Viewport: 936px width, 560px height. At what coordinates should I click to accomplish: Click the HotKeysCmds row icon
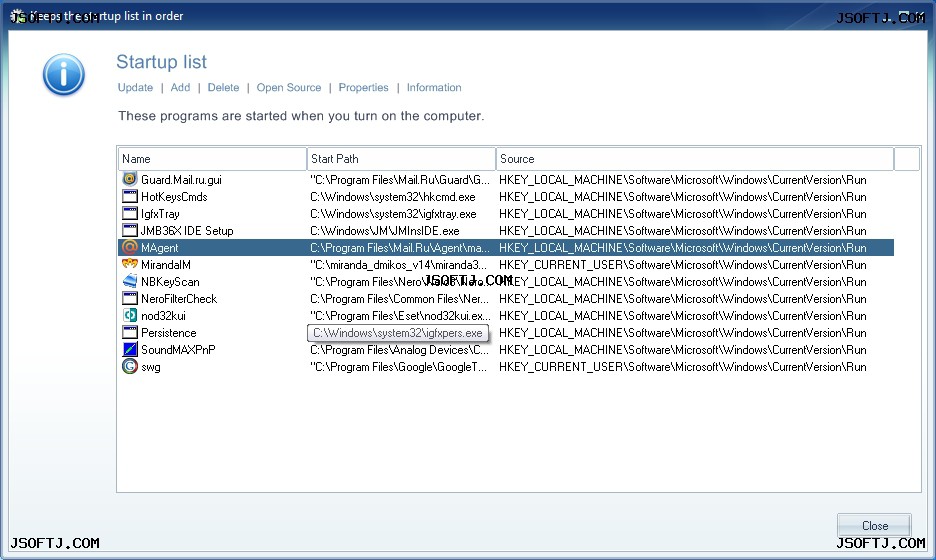[x=130, y=196]
